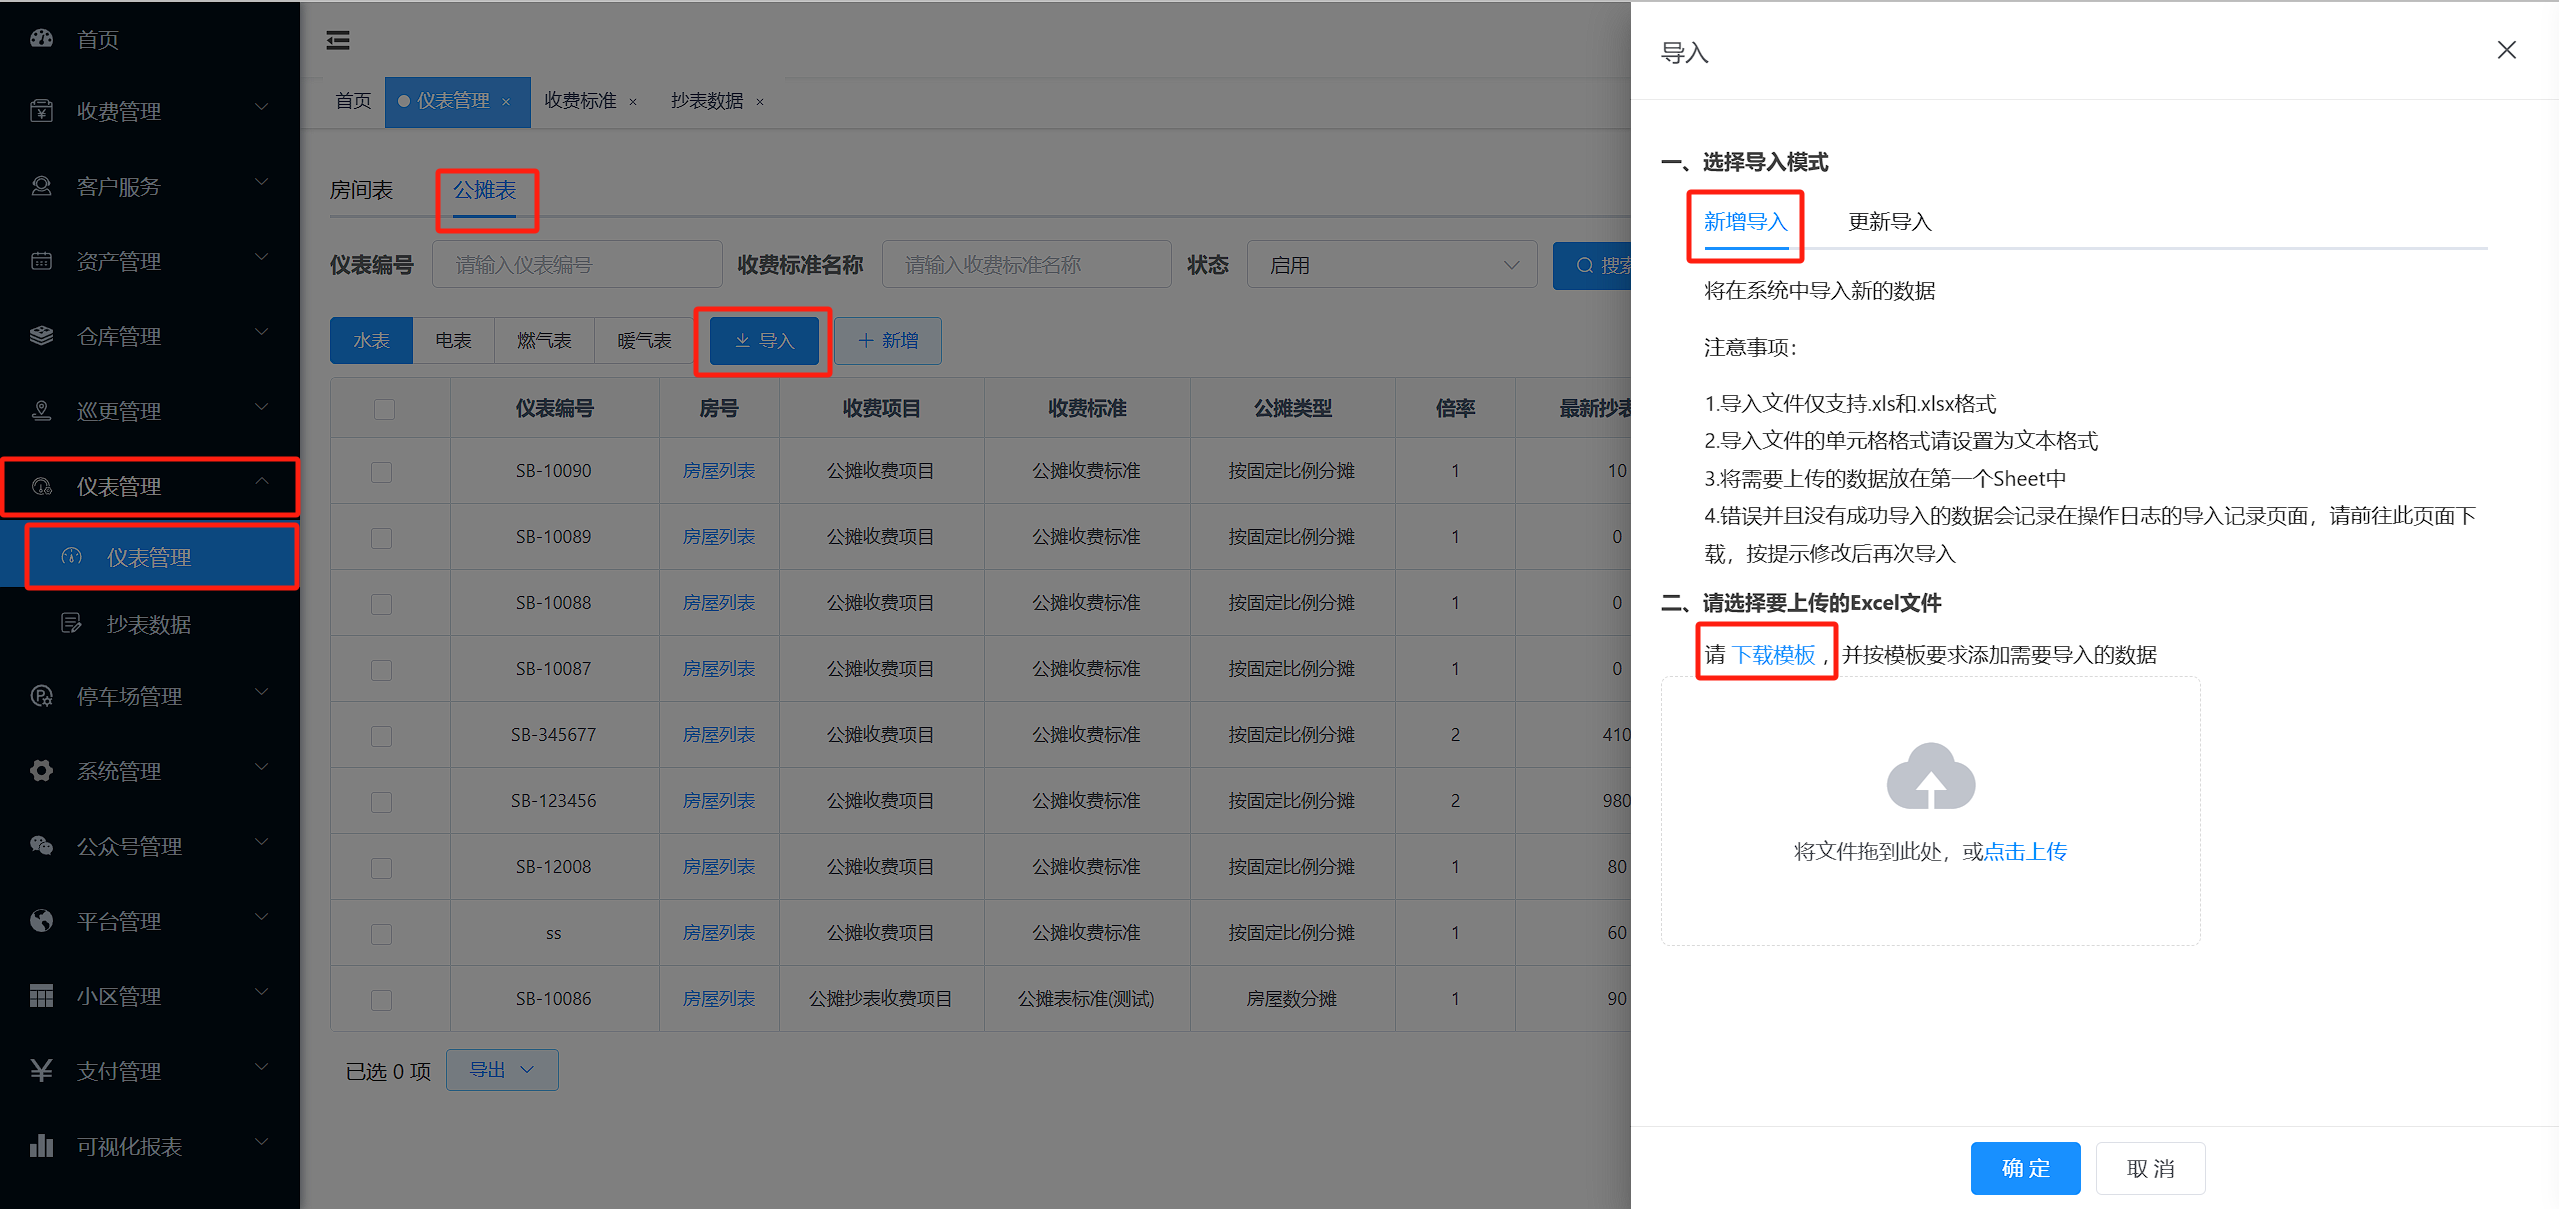This screenshot has height=1209, width=2559.
Task: Click the 点击上传 link
Action: pos(2025,852)
